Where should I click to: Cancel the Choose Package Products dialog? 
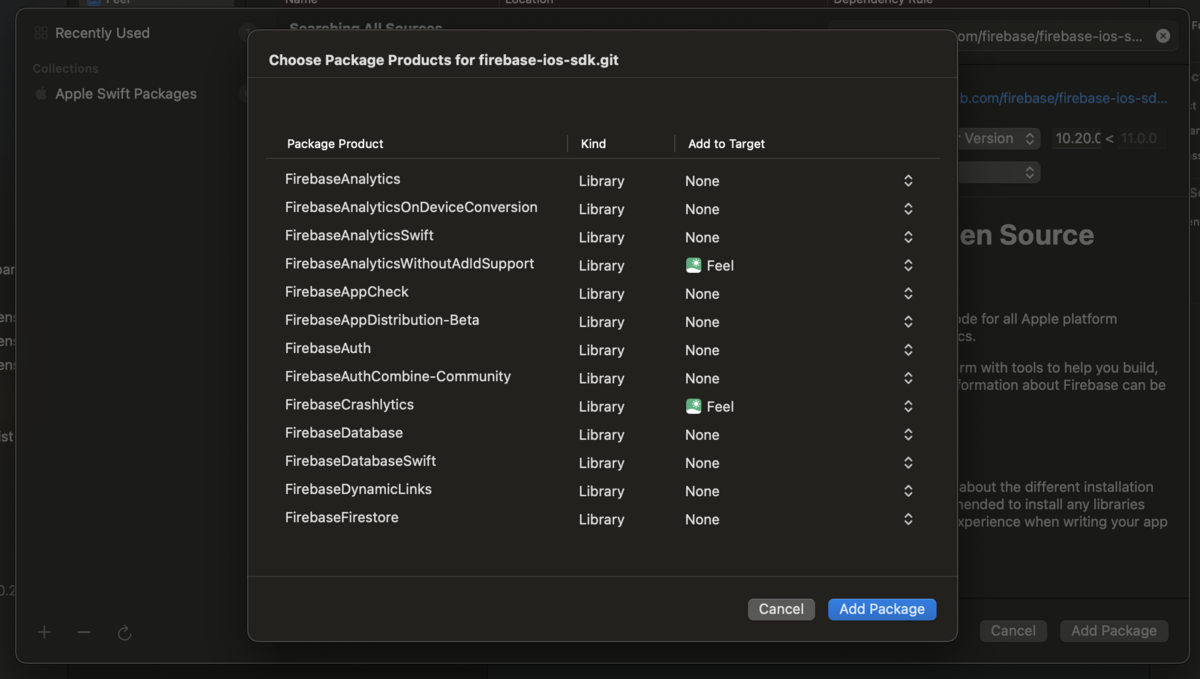[781, 609]
